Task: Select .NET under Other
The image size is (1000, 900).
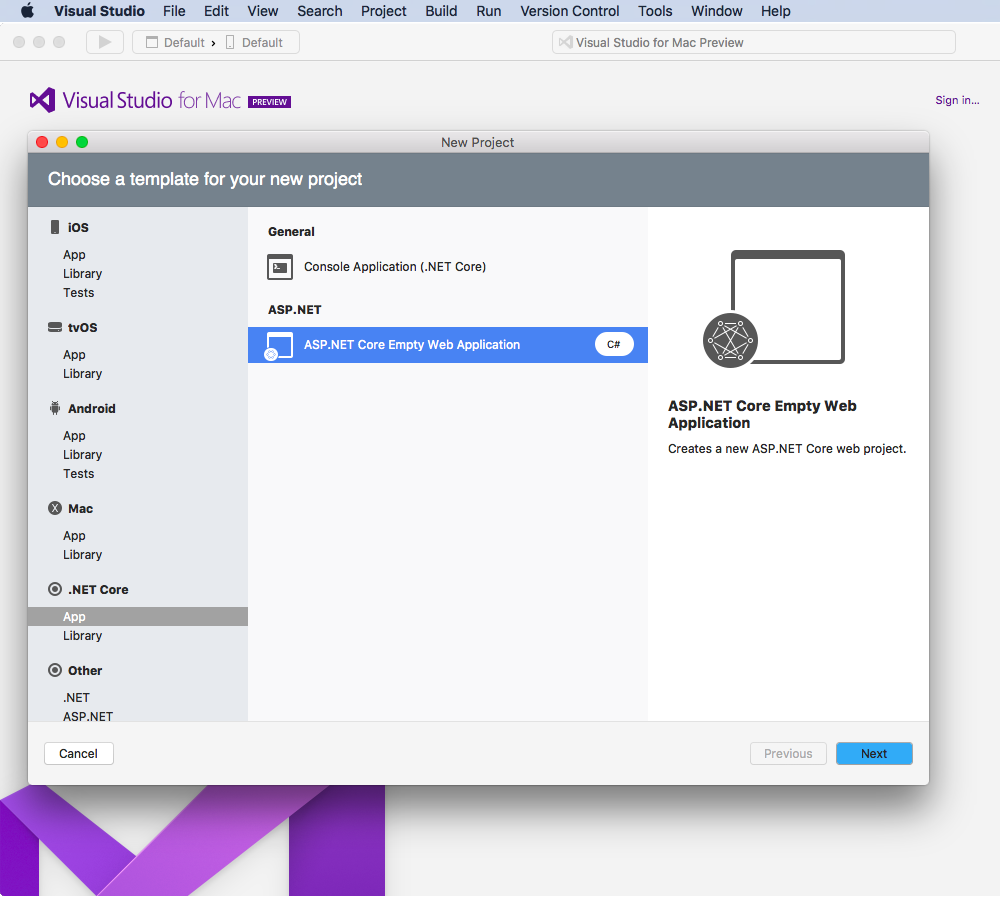Action: coord(77,698)
